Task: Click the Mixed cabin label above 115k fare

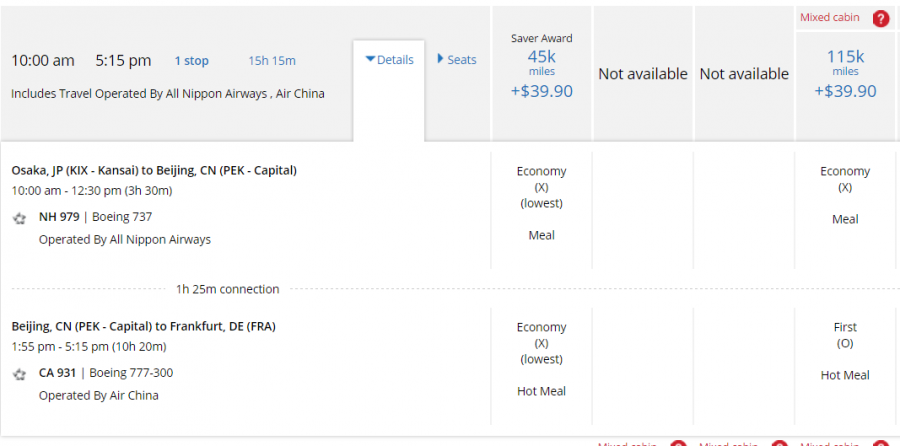Action: coord(829,18)
